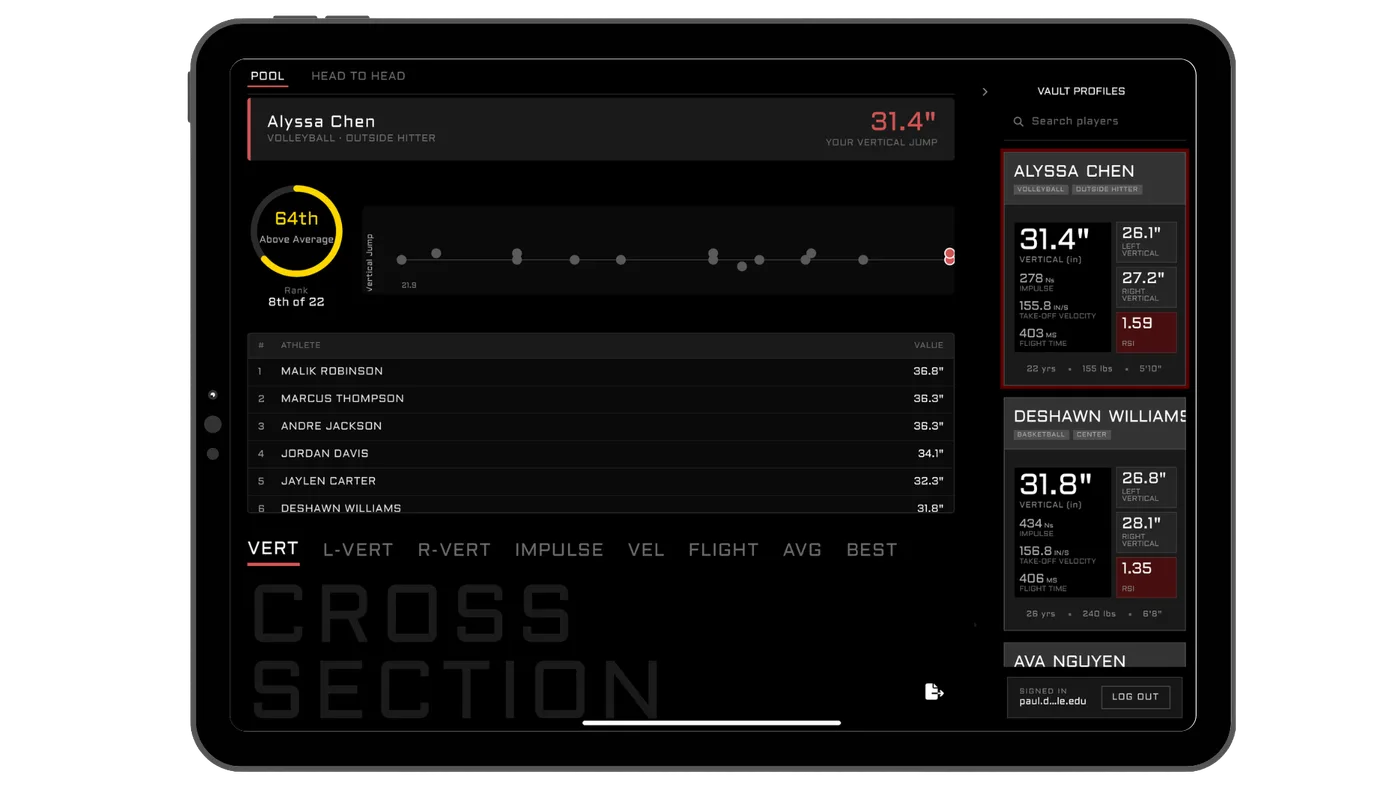The height and width of the screenshot is (788, 1400).
Task: Click the red highlighted chart dot
Action: (949, 257)
